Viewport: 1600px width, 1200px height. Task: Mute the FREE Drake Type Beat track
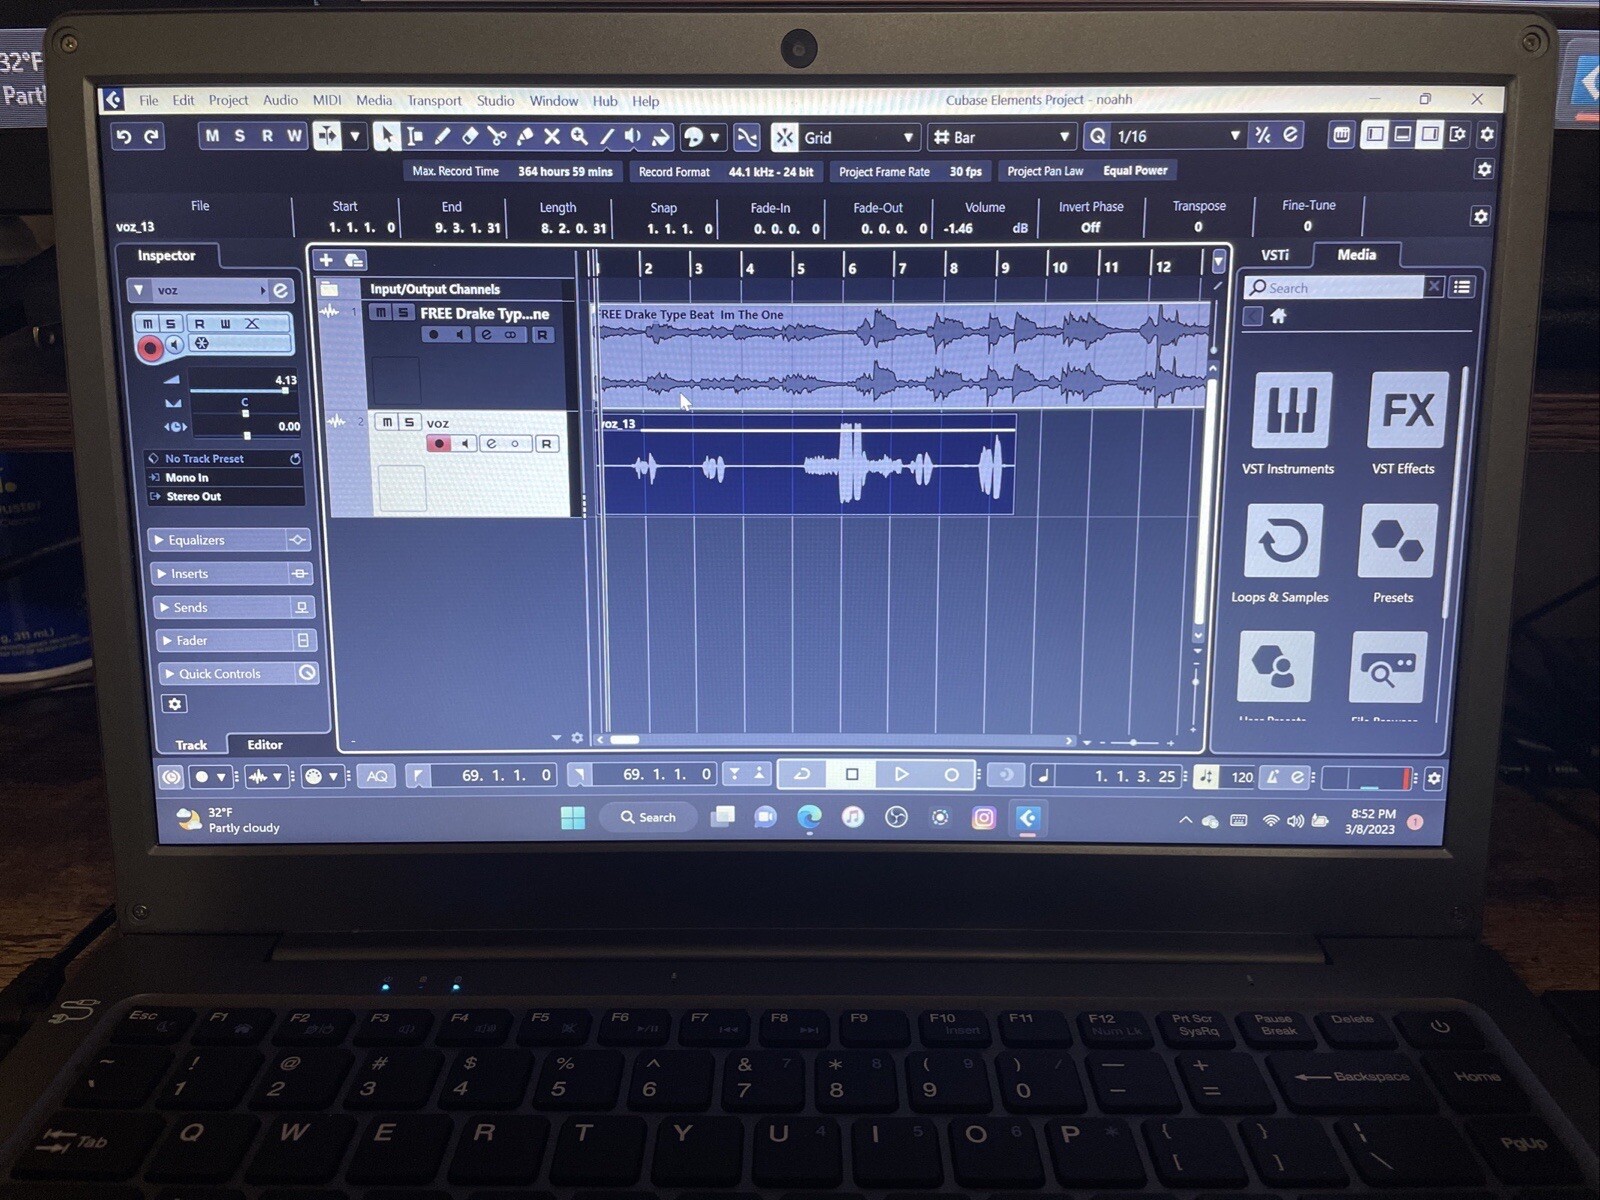click(381, 313)
